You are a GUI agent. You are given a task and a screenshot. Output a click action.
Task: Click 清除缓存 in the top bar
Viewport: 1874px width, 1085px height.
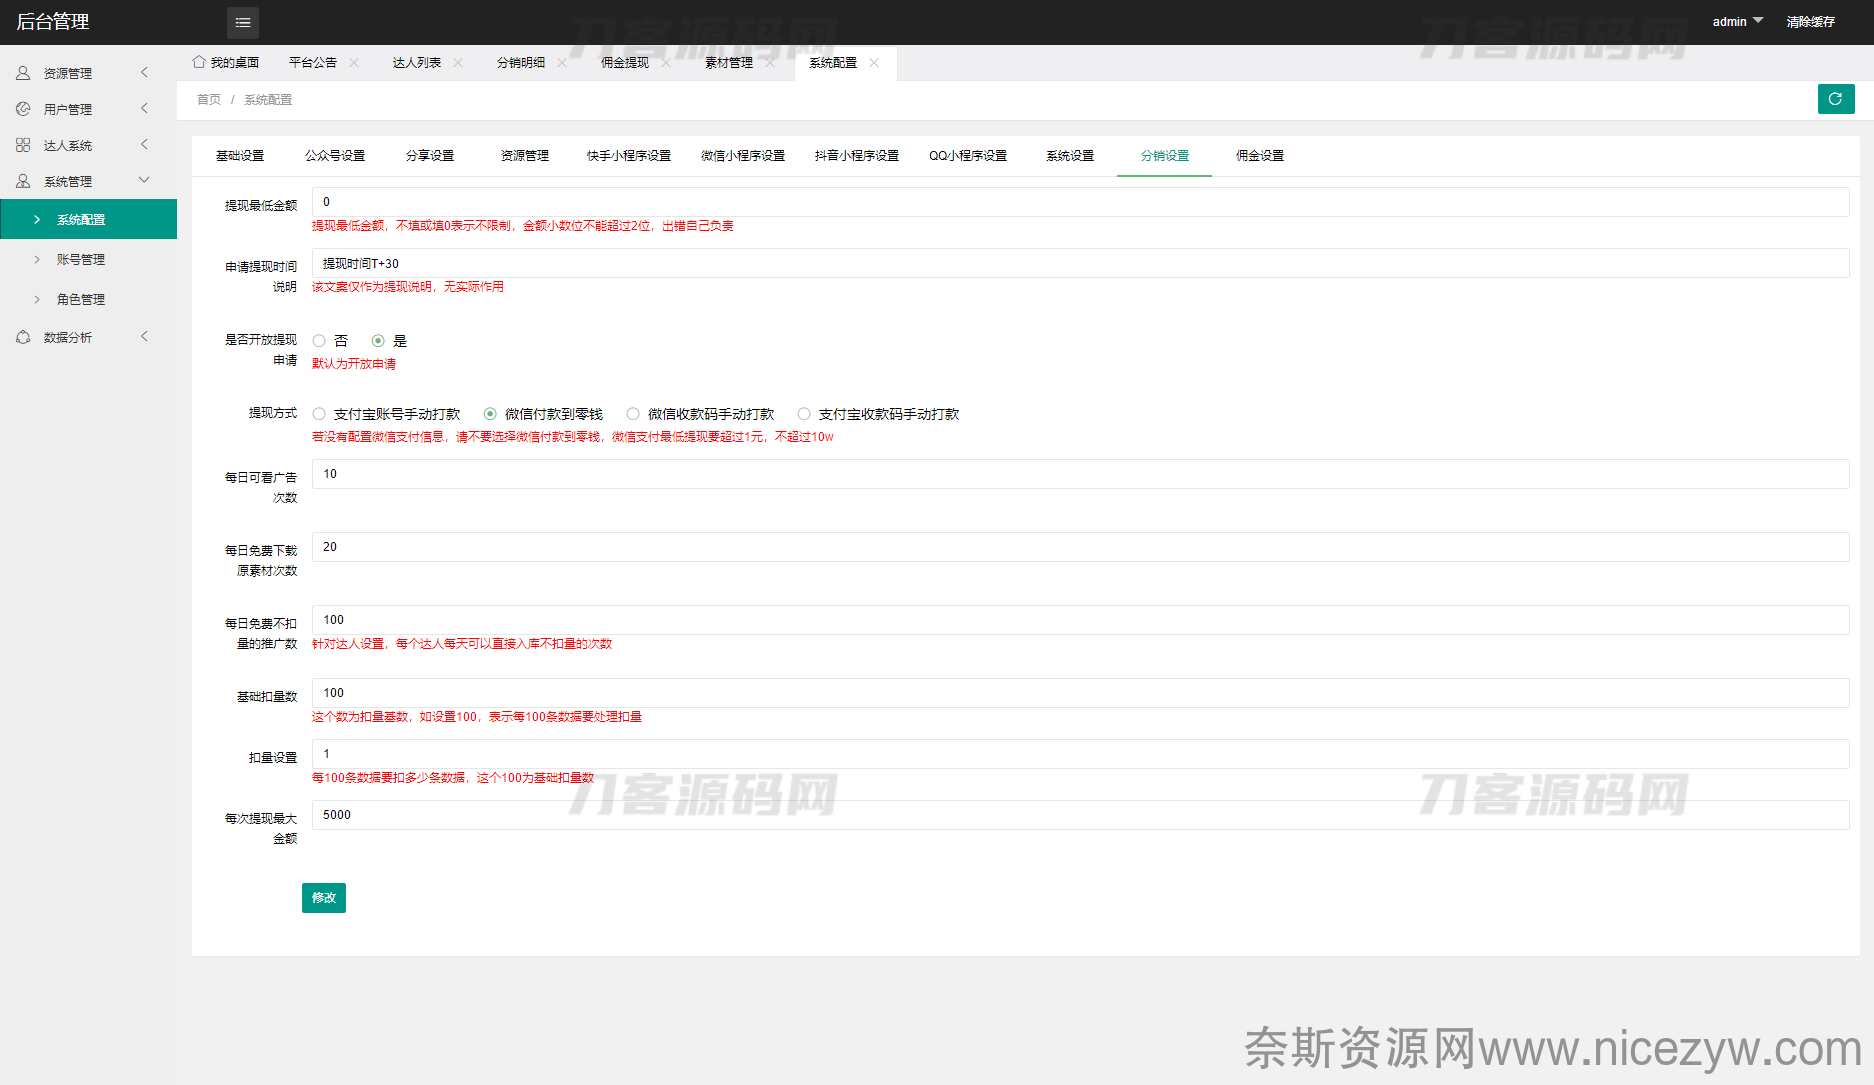pyautogui.click(x=1811, y=22)
